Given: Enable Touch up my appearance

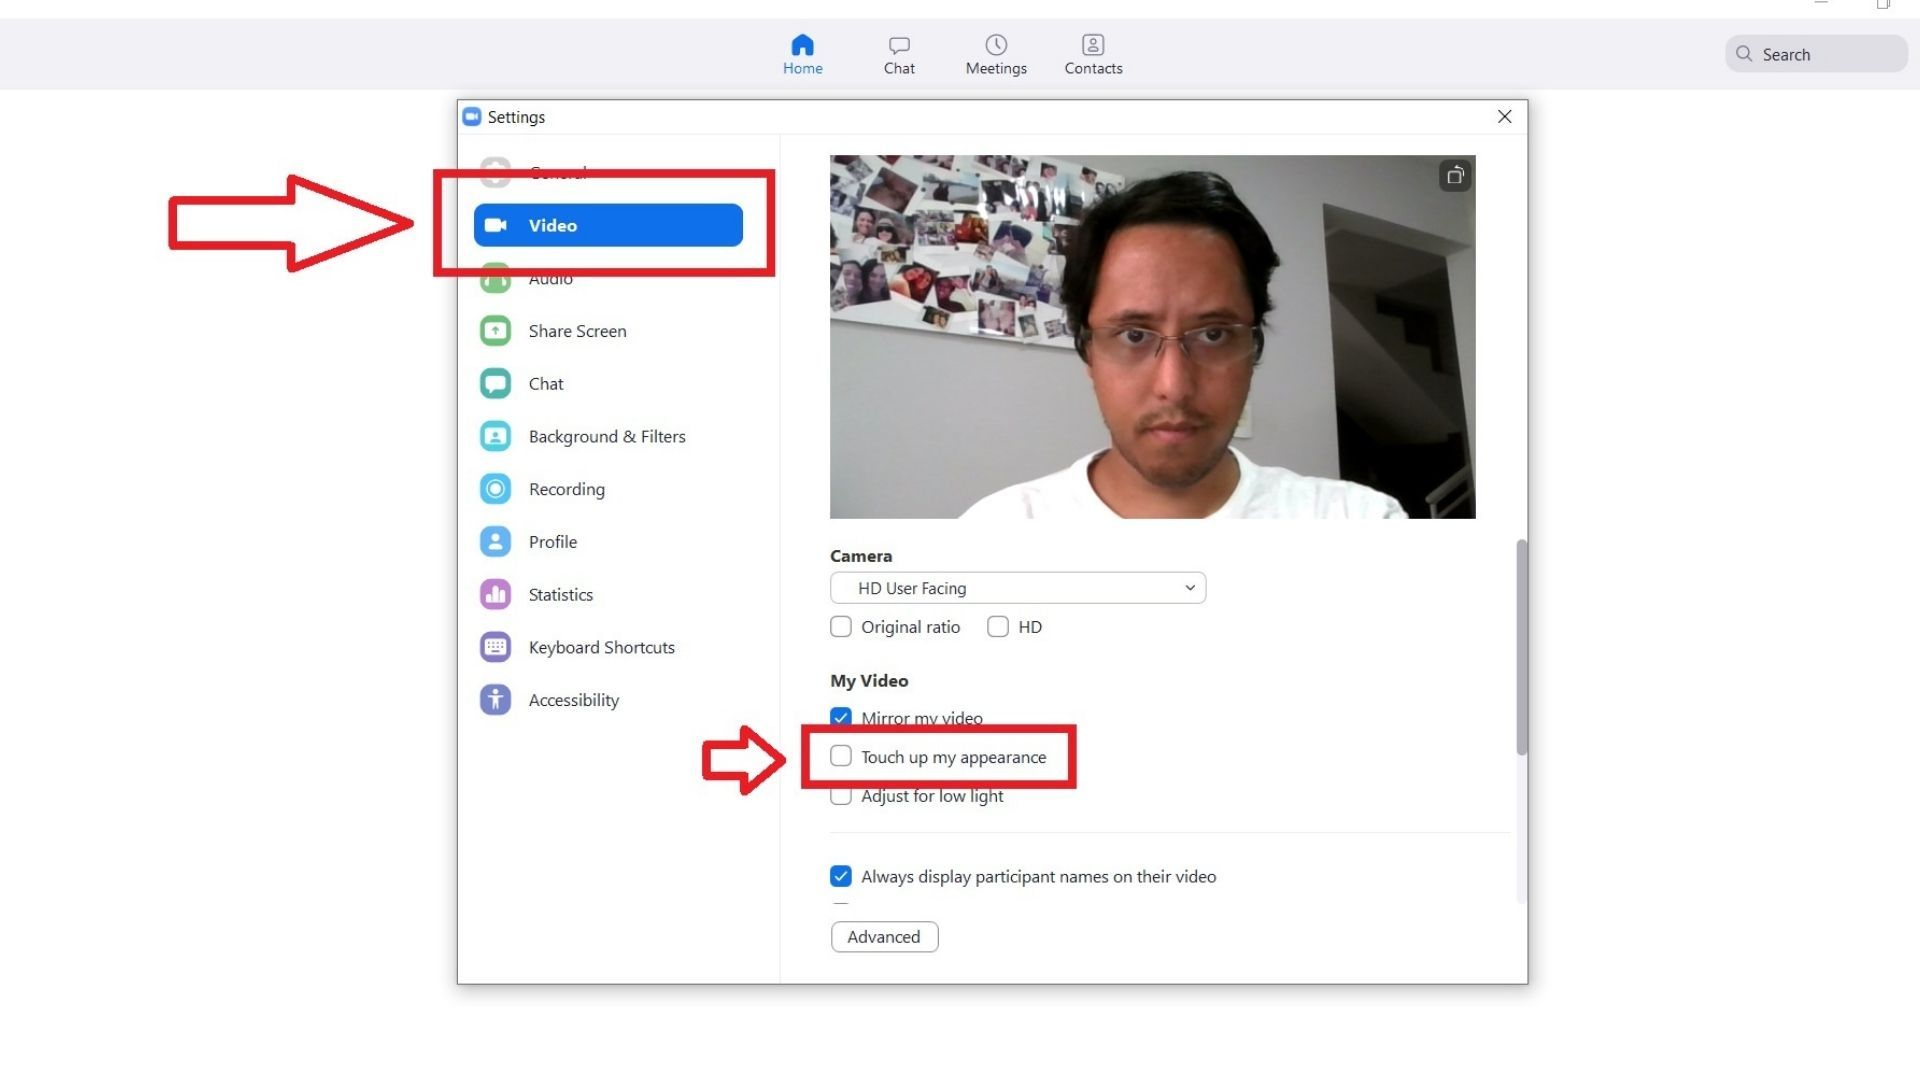Looking at the screenshot, I should [840, 756].
